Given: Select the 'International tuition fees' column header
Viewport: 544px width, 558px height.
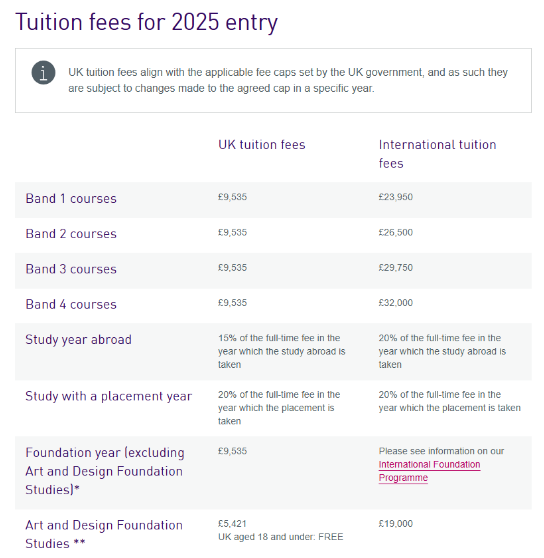Looking at the screenshot, I should tap(437, 154).
